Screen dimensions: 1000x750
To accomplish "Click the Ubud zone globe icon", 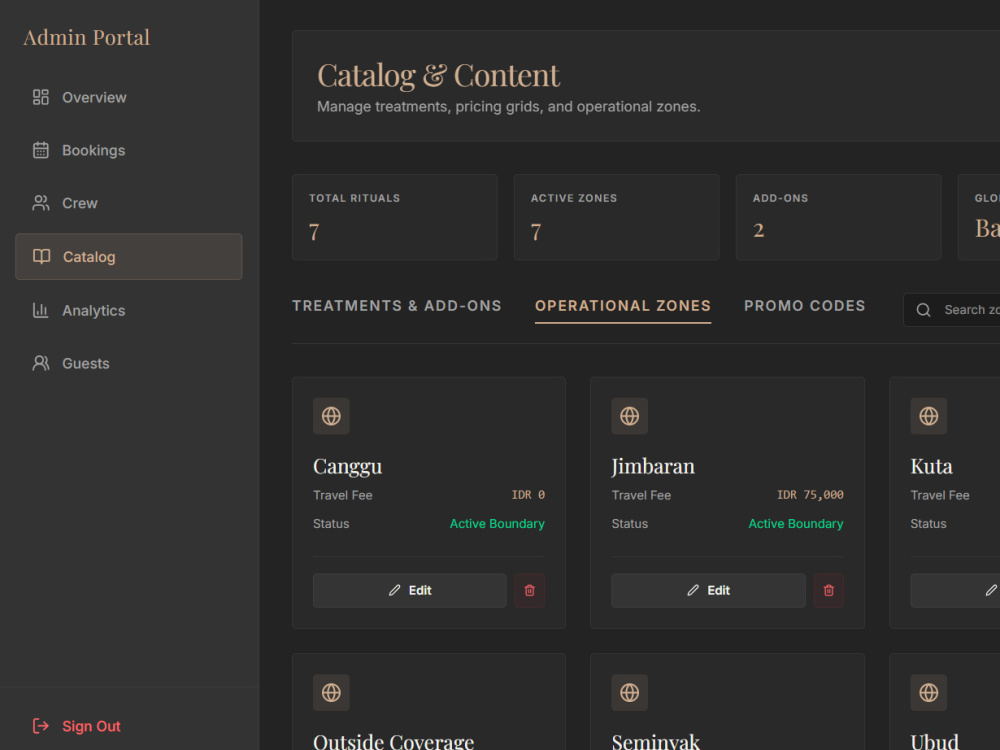I will (929, 693).
